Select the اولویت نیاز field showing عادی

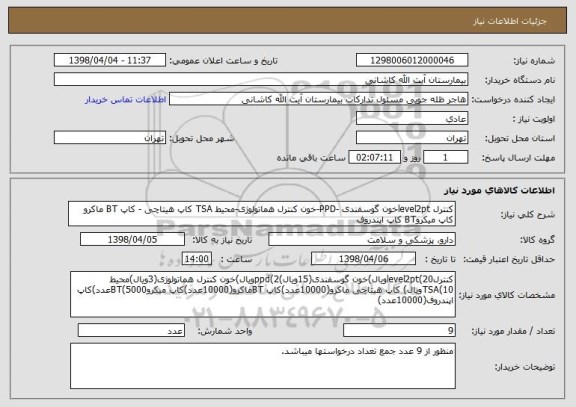(x=412, y=119)
